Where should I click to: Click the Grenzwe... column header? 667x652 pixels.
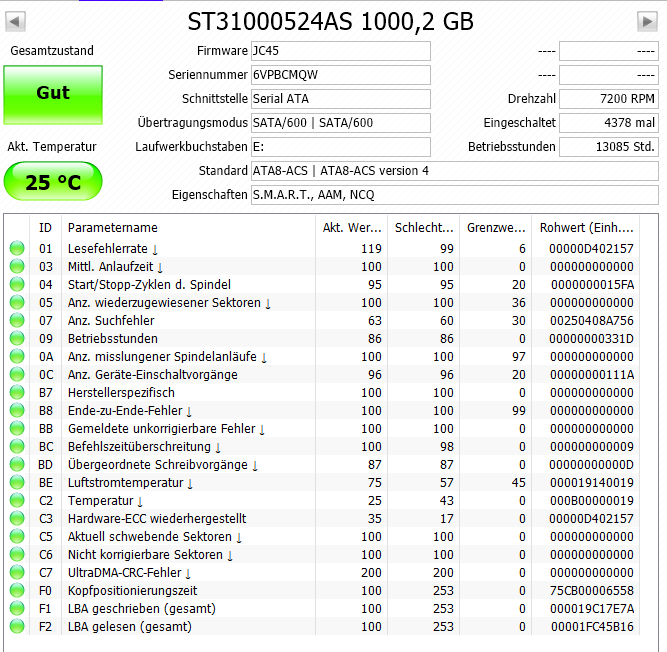(x=496, y=228)
